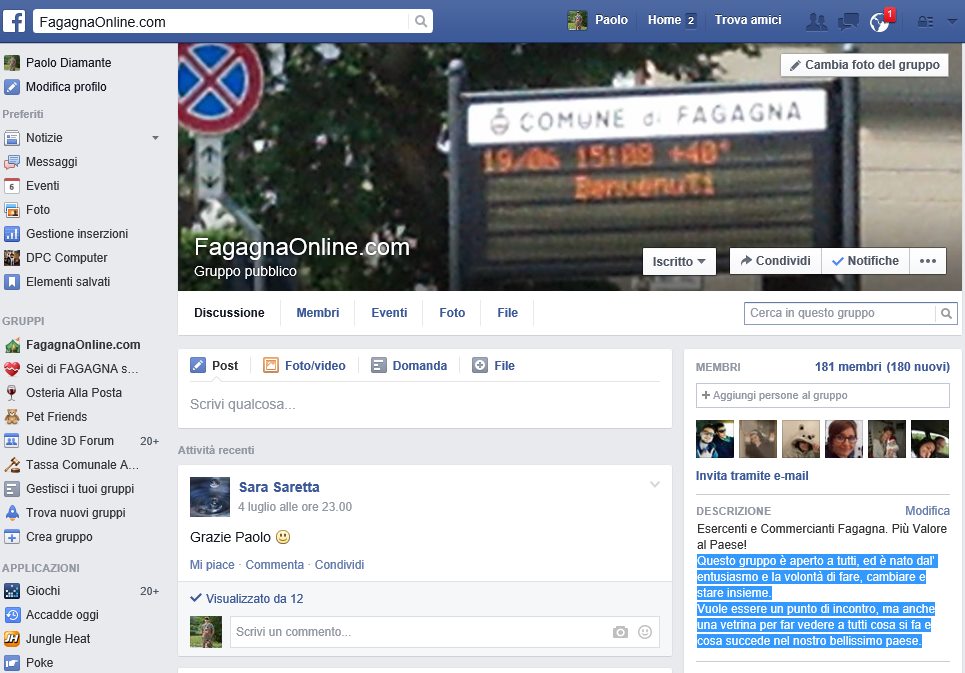Viewport: 965px width, 673px height.
Task: Click the Tassa Comunale gavel icon
Action: pos(12,464)
